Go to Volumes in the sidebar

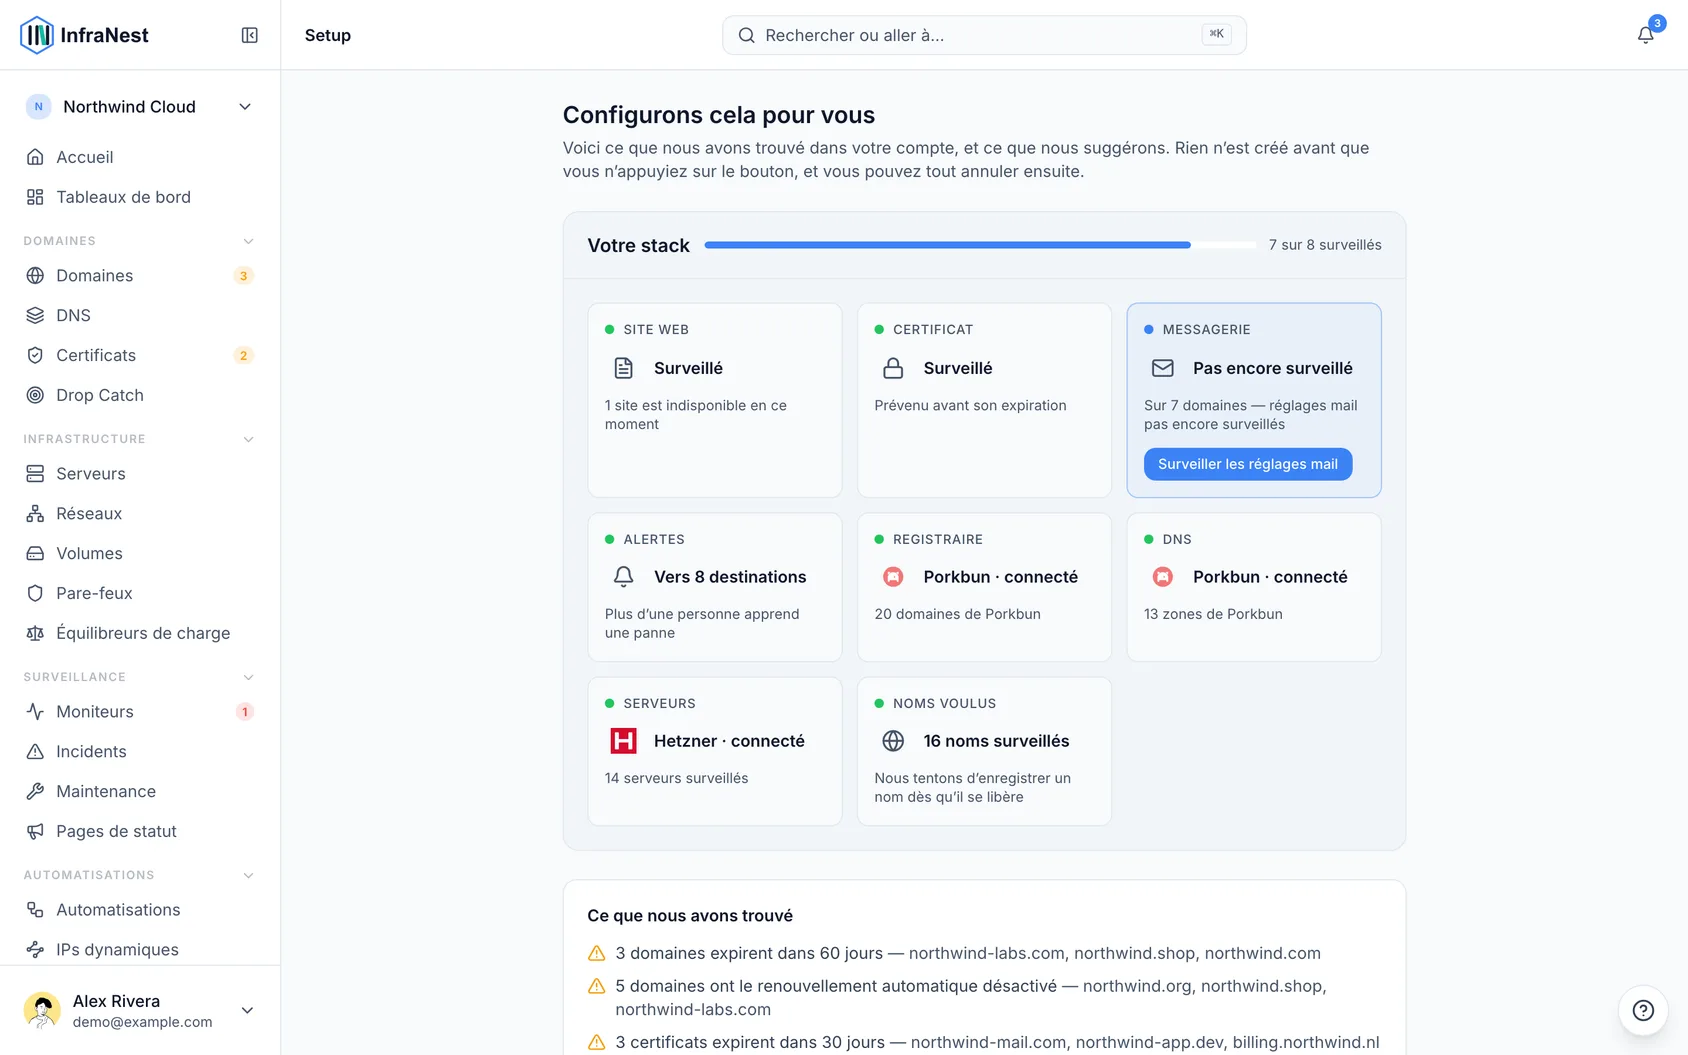click(140, 553)
